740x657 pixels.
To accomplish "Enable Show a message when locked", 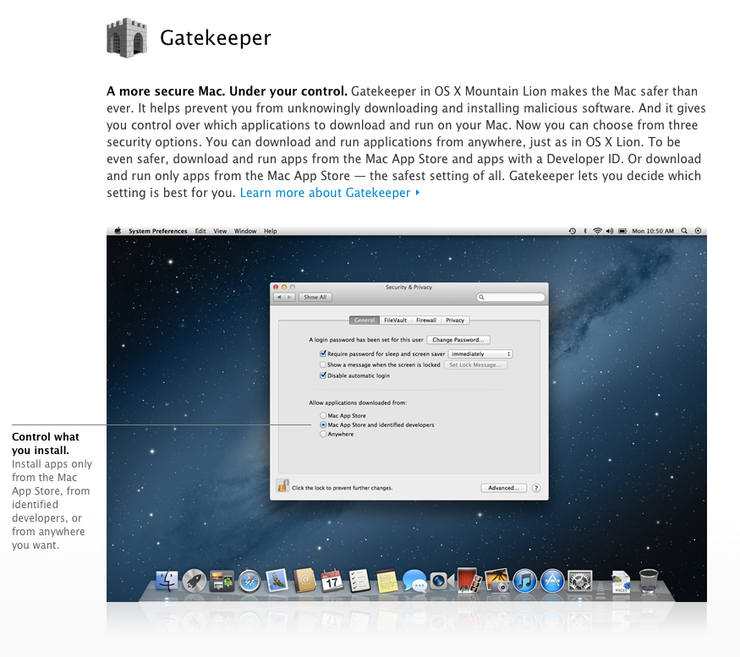I will coord(323,365).
